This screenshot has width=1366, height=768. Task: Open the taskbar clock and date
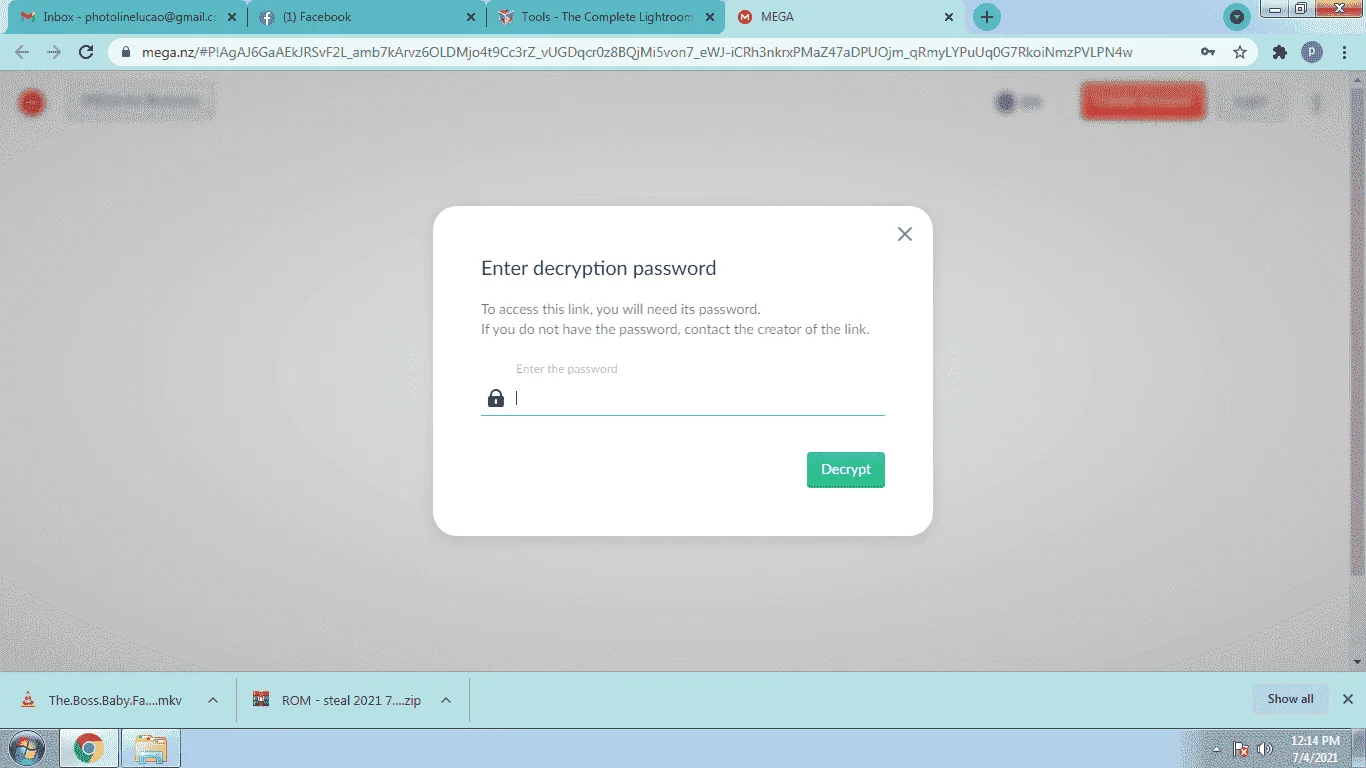[x=1315, y=748]
